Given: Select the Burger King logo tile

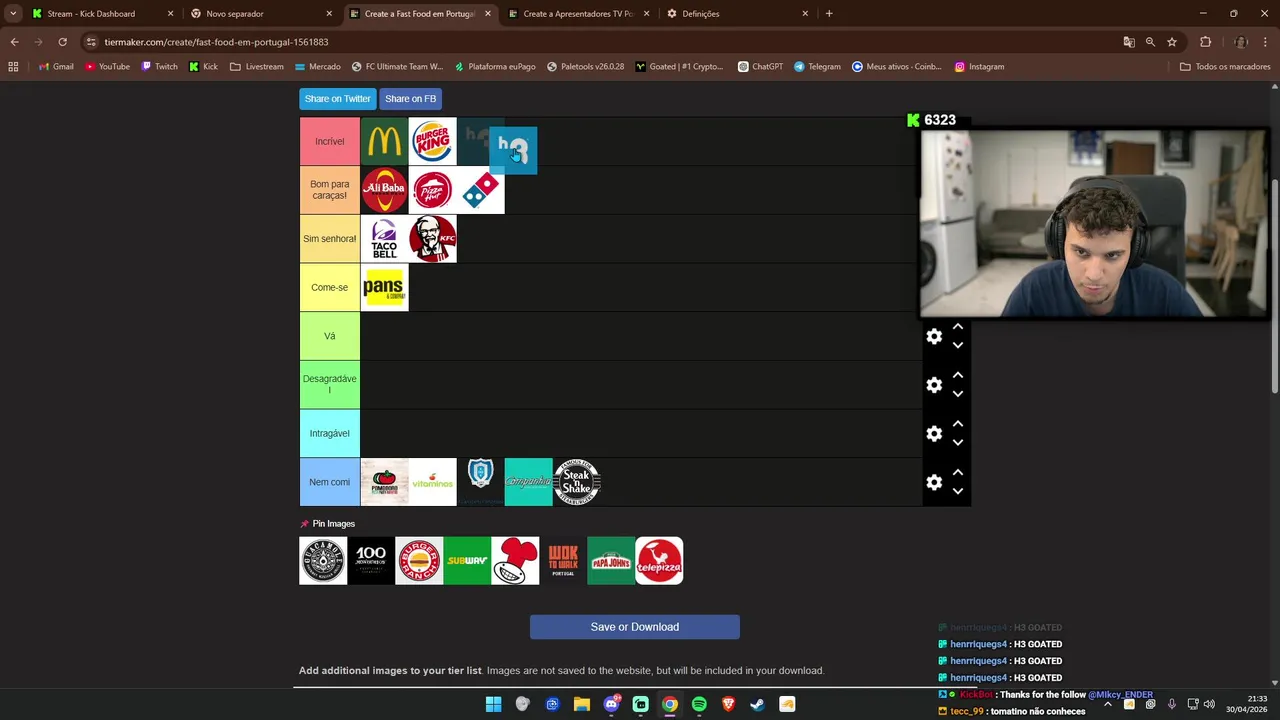Looking at the screenshot, I should pos(432,142).
